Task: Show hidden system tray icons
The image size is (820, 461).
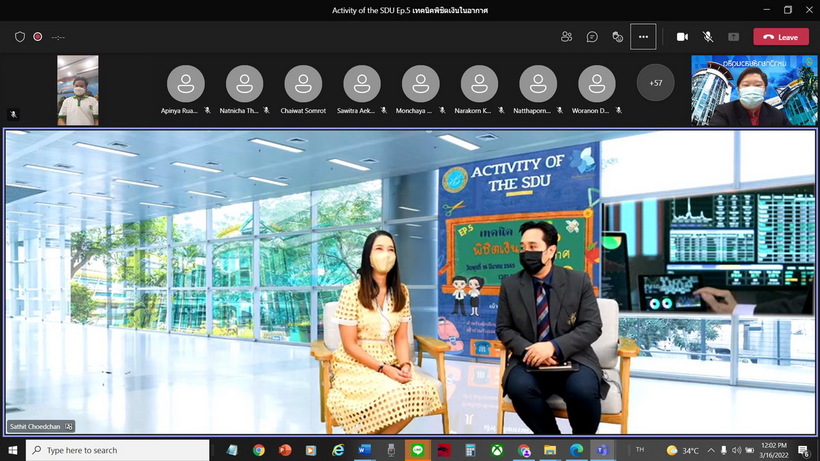Action: pos(710,451)
